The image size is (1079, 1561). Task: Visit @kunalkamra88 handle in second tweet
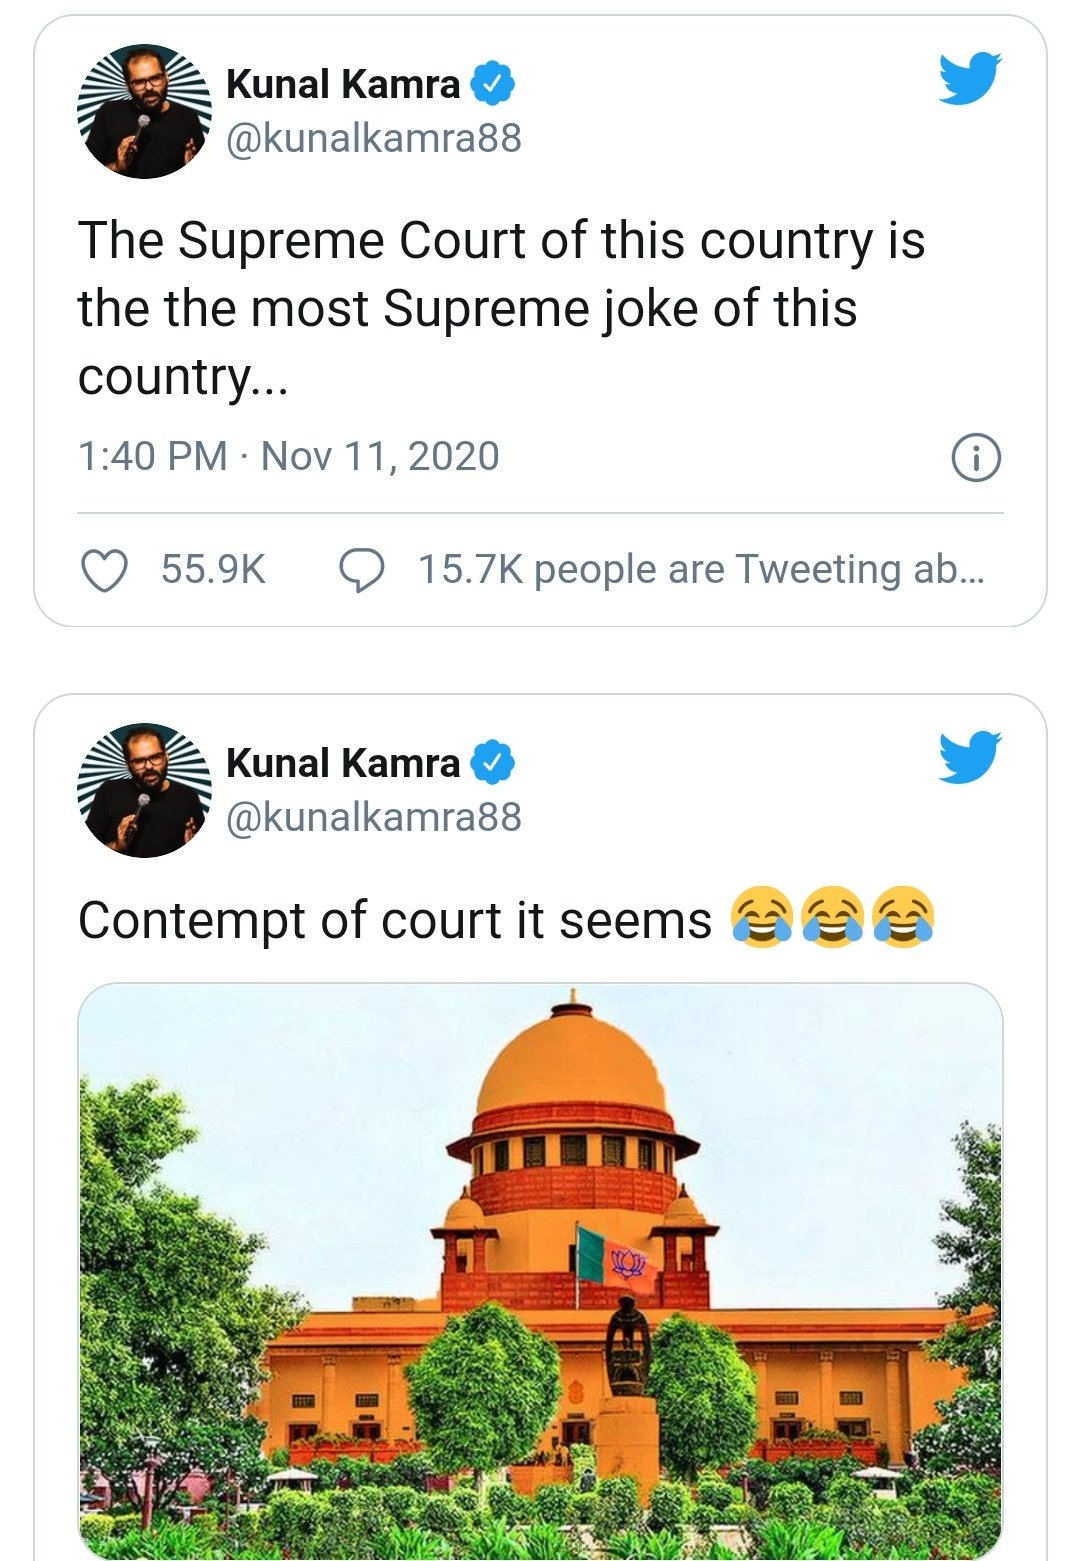coord(373,818)
